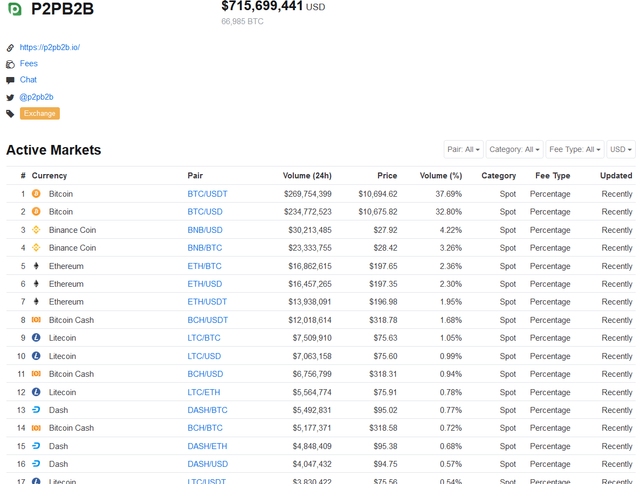640x484 pixels.
Task: Open the DASH/ETH pair link
Action: click(x=207, y=446)
